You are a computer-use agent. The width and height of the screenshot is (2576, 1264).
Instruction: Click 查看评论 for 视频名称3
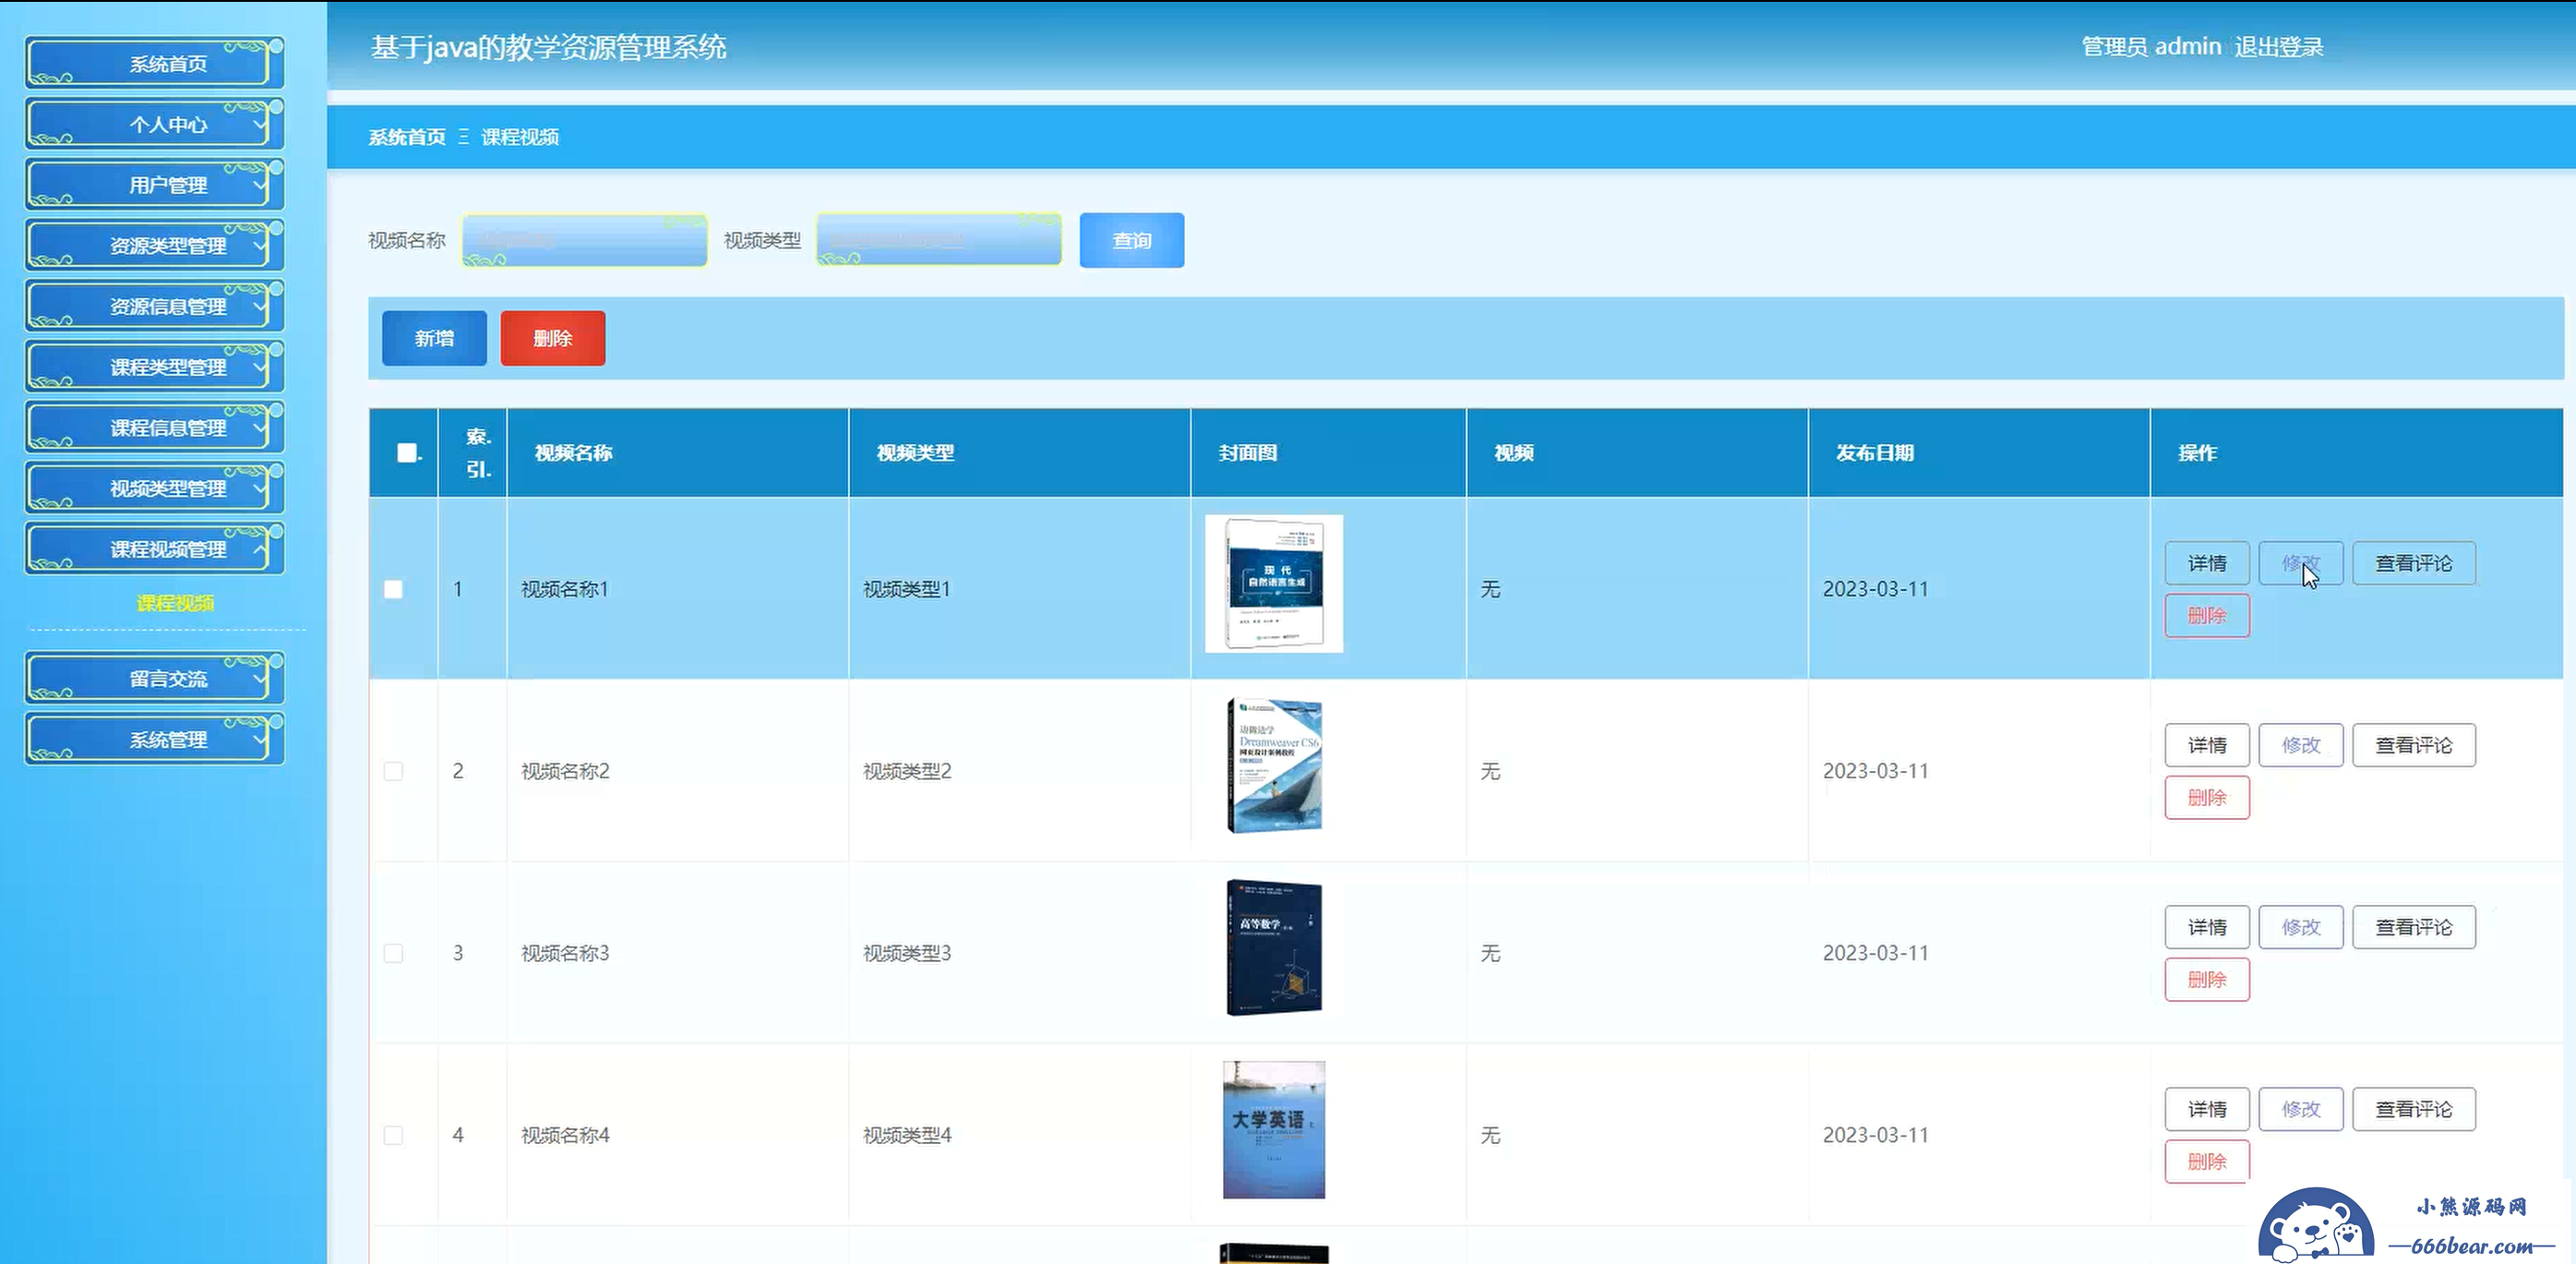coord(2414,927)
